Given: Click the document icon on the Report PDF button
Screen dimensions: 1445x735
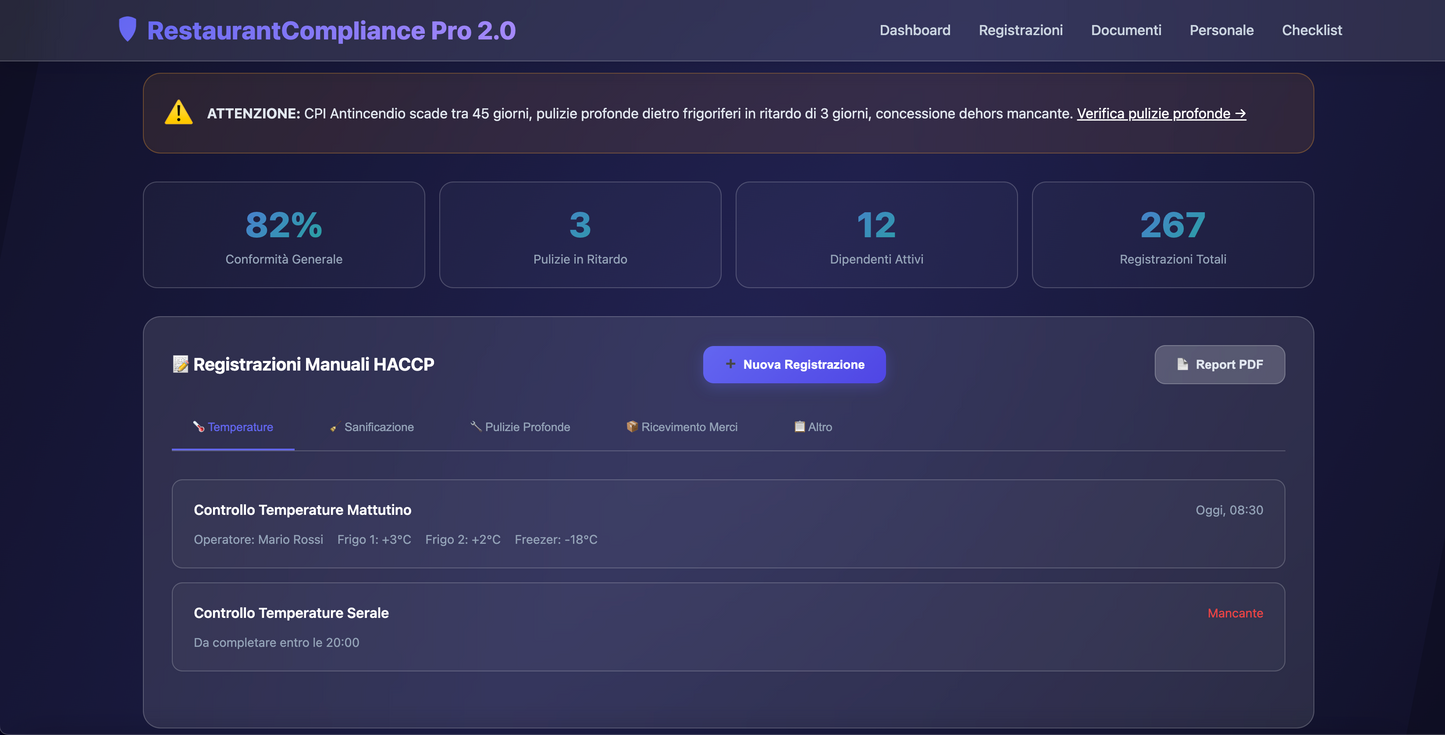Looking at the screenshot, I should coord(1184,364).
